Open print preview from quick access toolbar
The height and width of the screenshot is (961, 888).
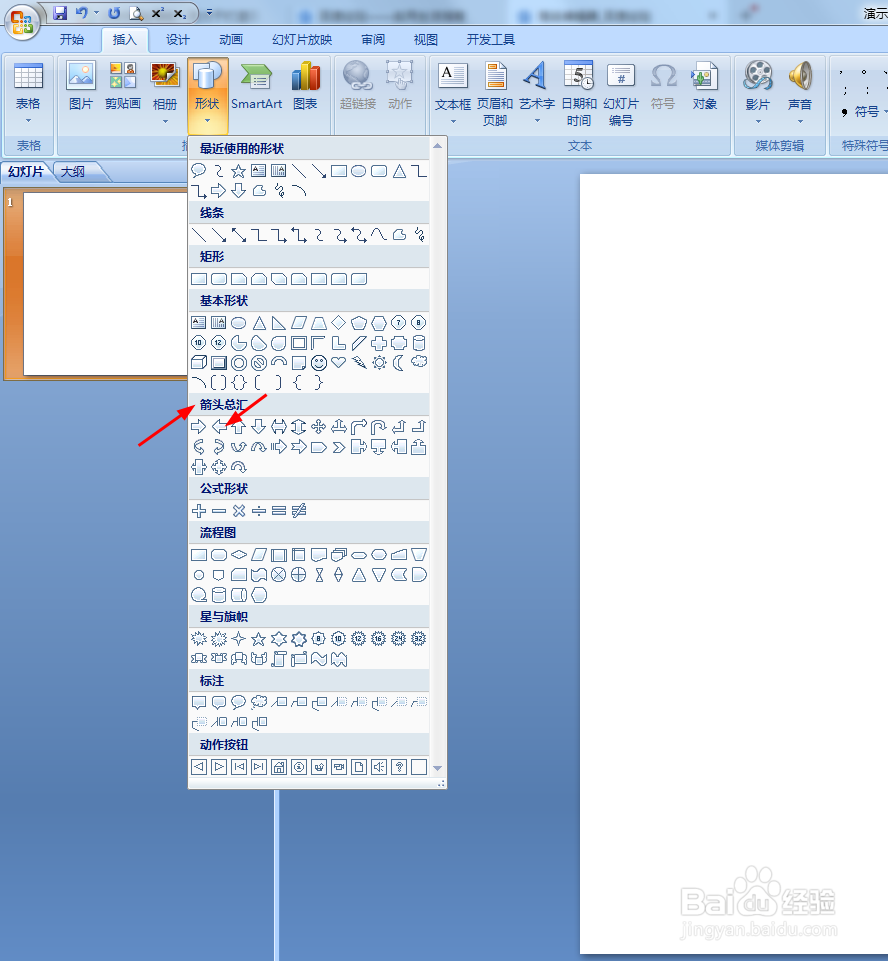(136, 13)
